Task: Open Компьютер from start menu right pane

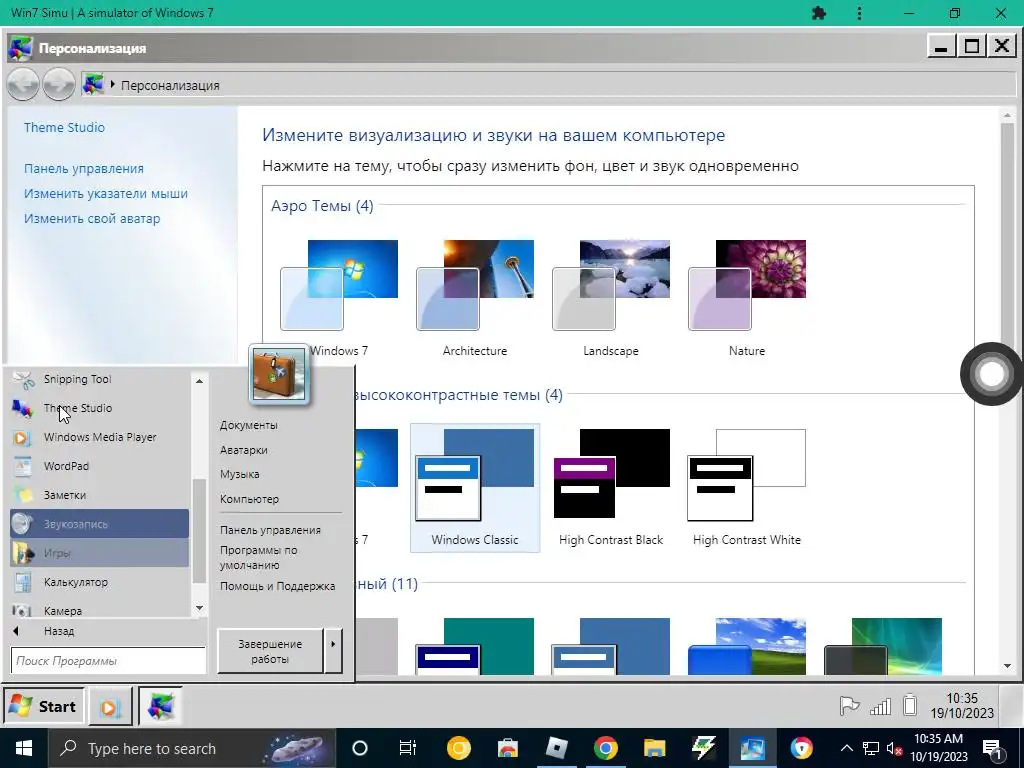Action: pos(249,499)
